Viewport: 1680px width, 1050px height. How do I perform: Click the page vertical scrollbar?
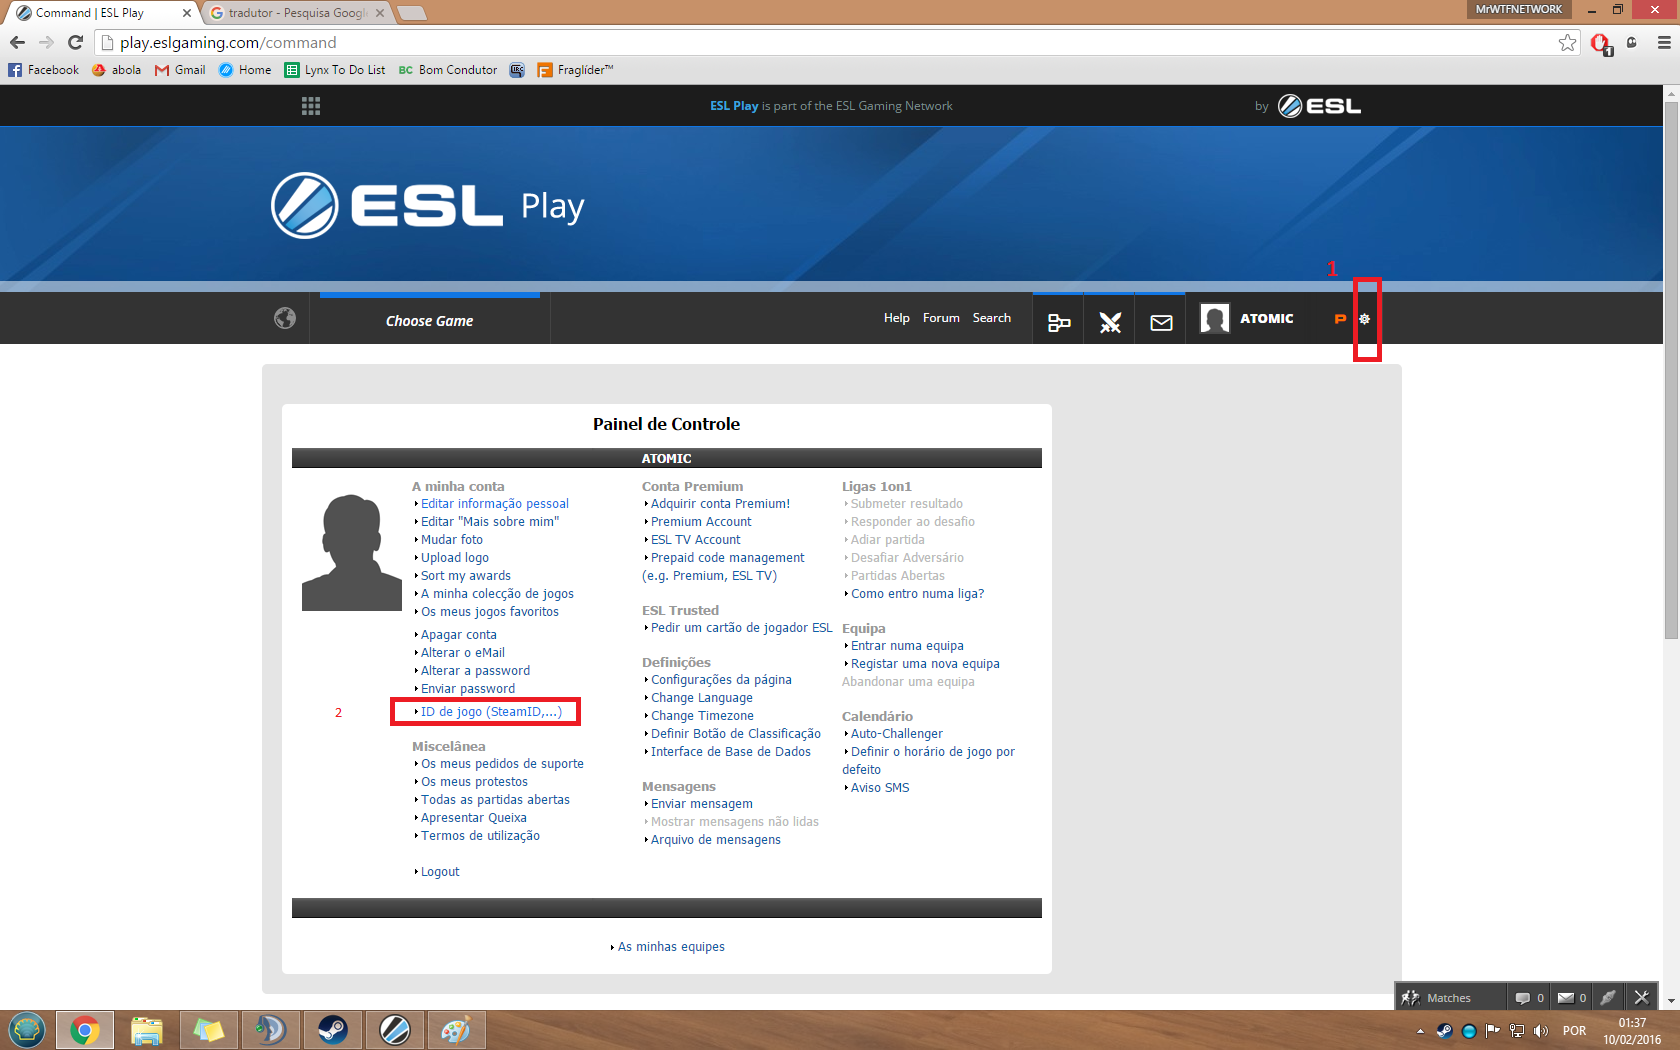tap(1671, 370)
